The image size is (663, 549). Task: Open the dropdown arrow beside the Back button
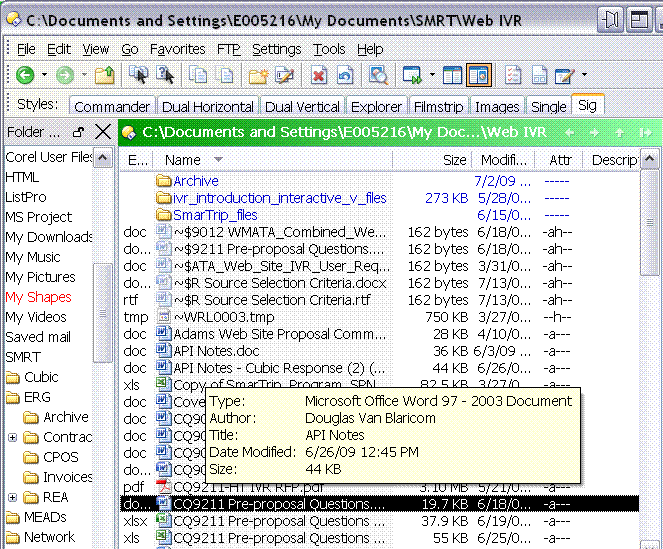click(x=44, y=75)
